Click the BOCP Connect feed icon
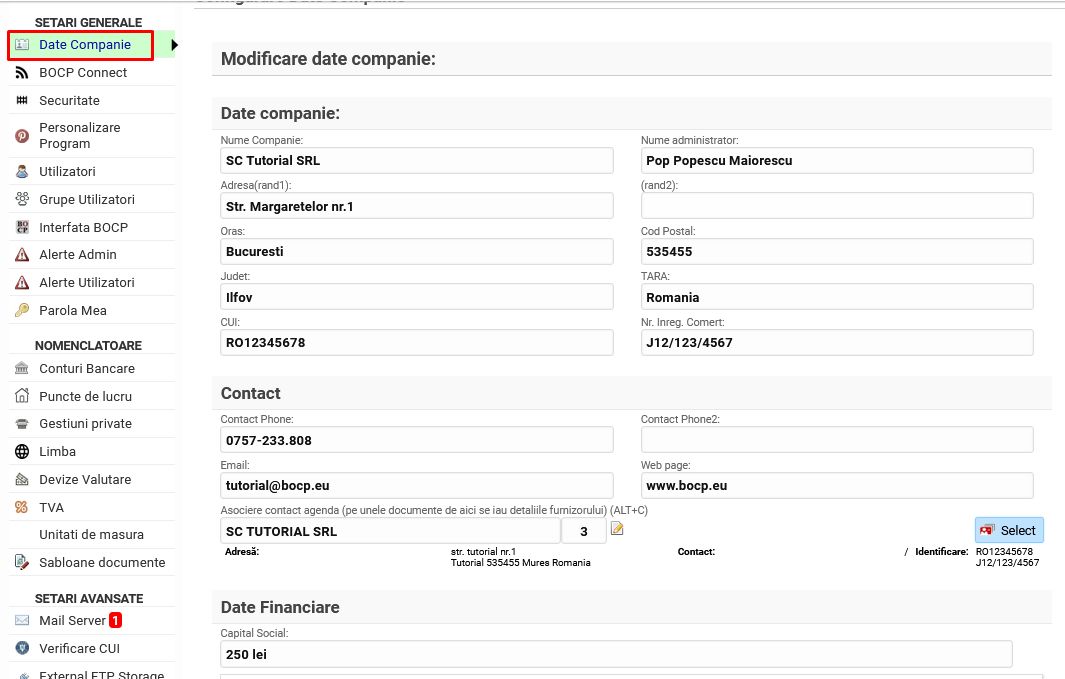Image resolution: width=1065 pixels, height=679 pixels. [22, 73]
